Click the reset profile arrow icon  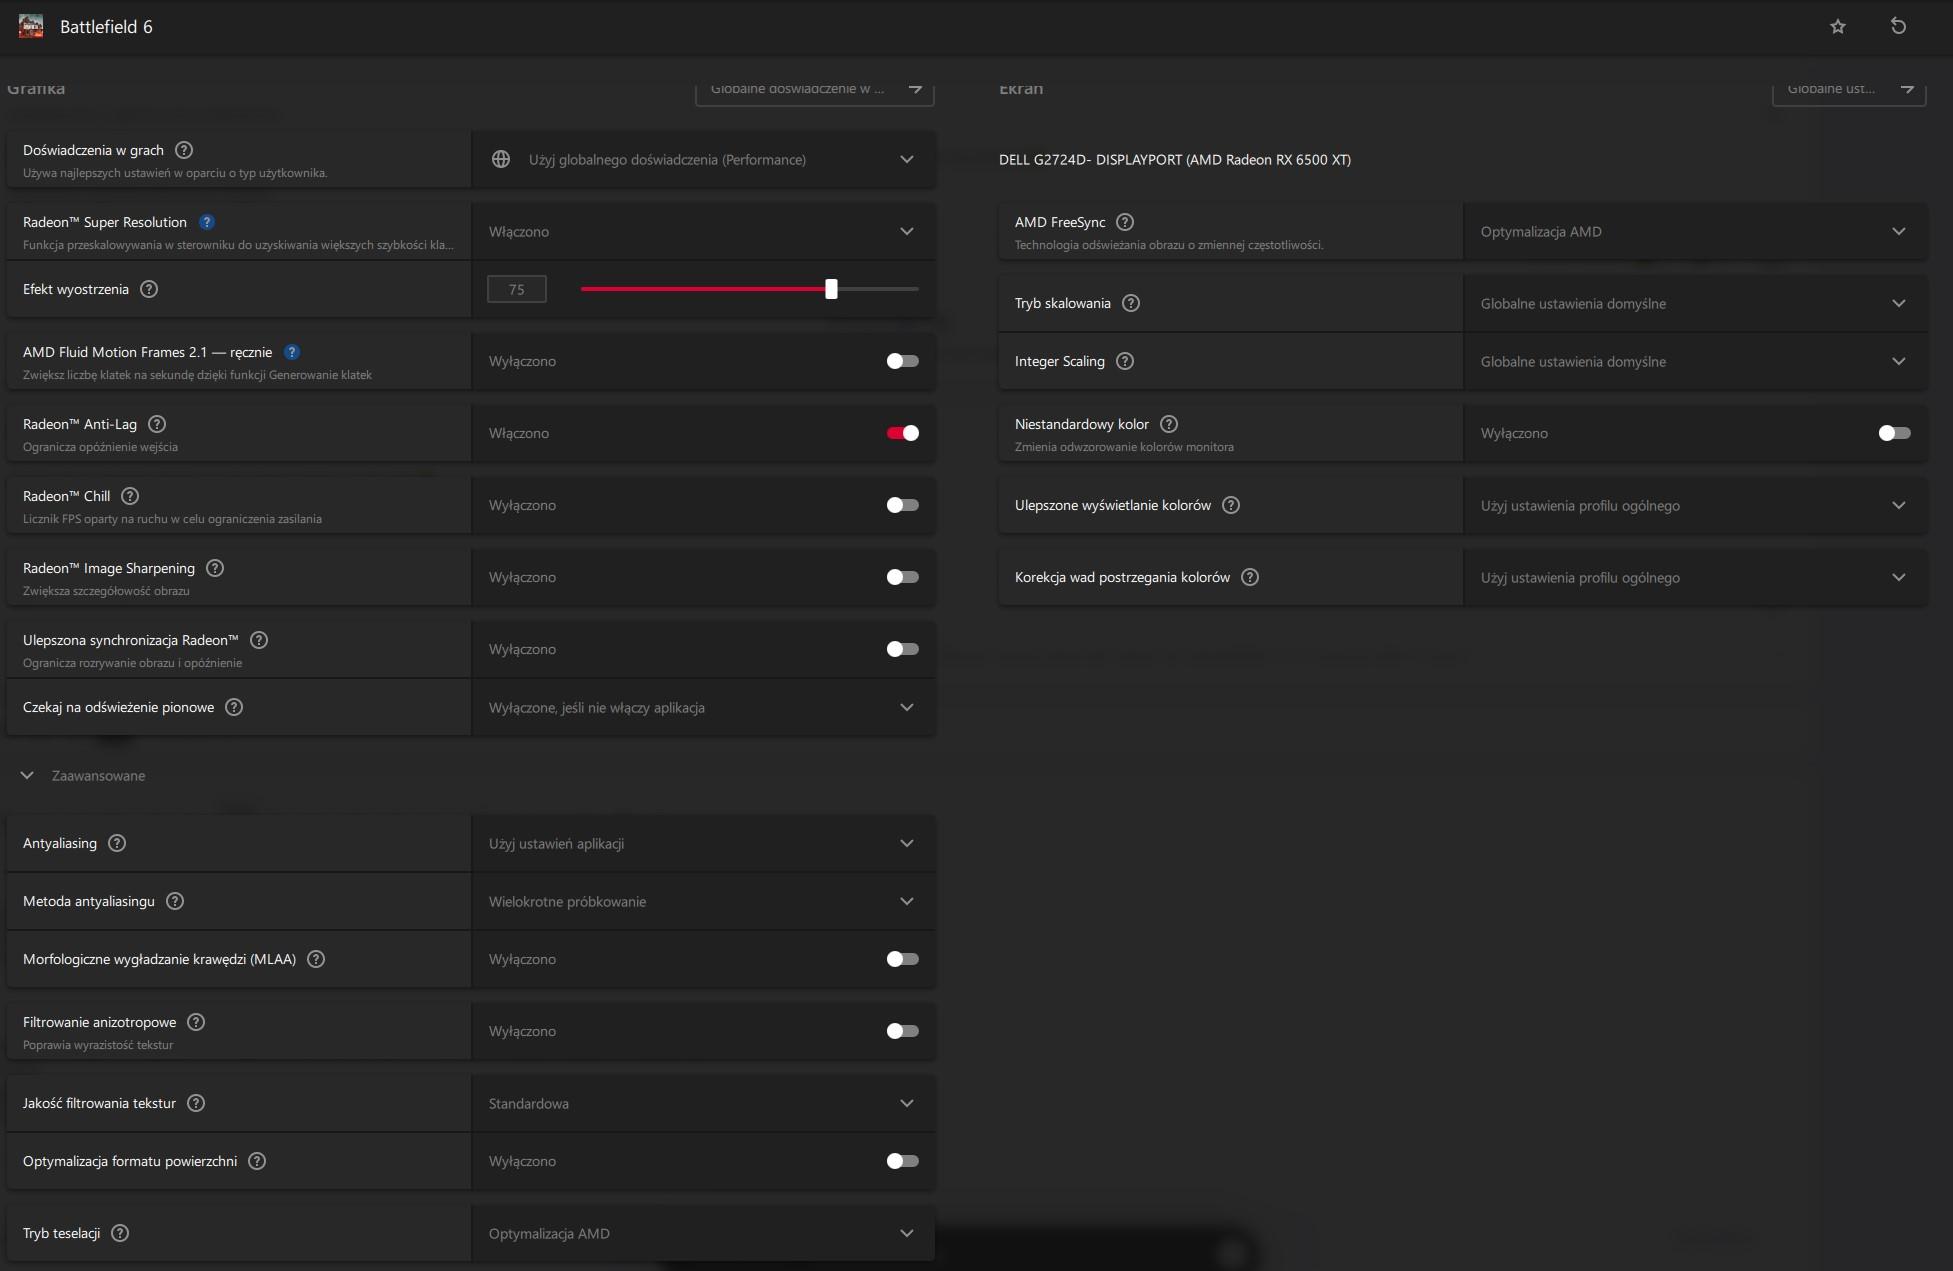click(1898, 27)
